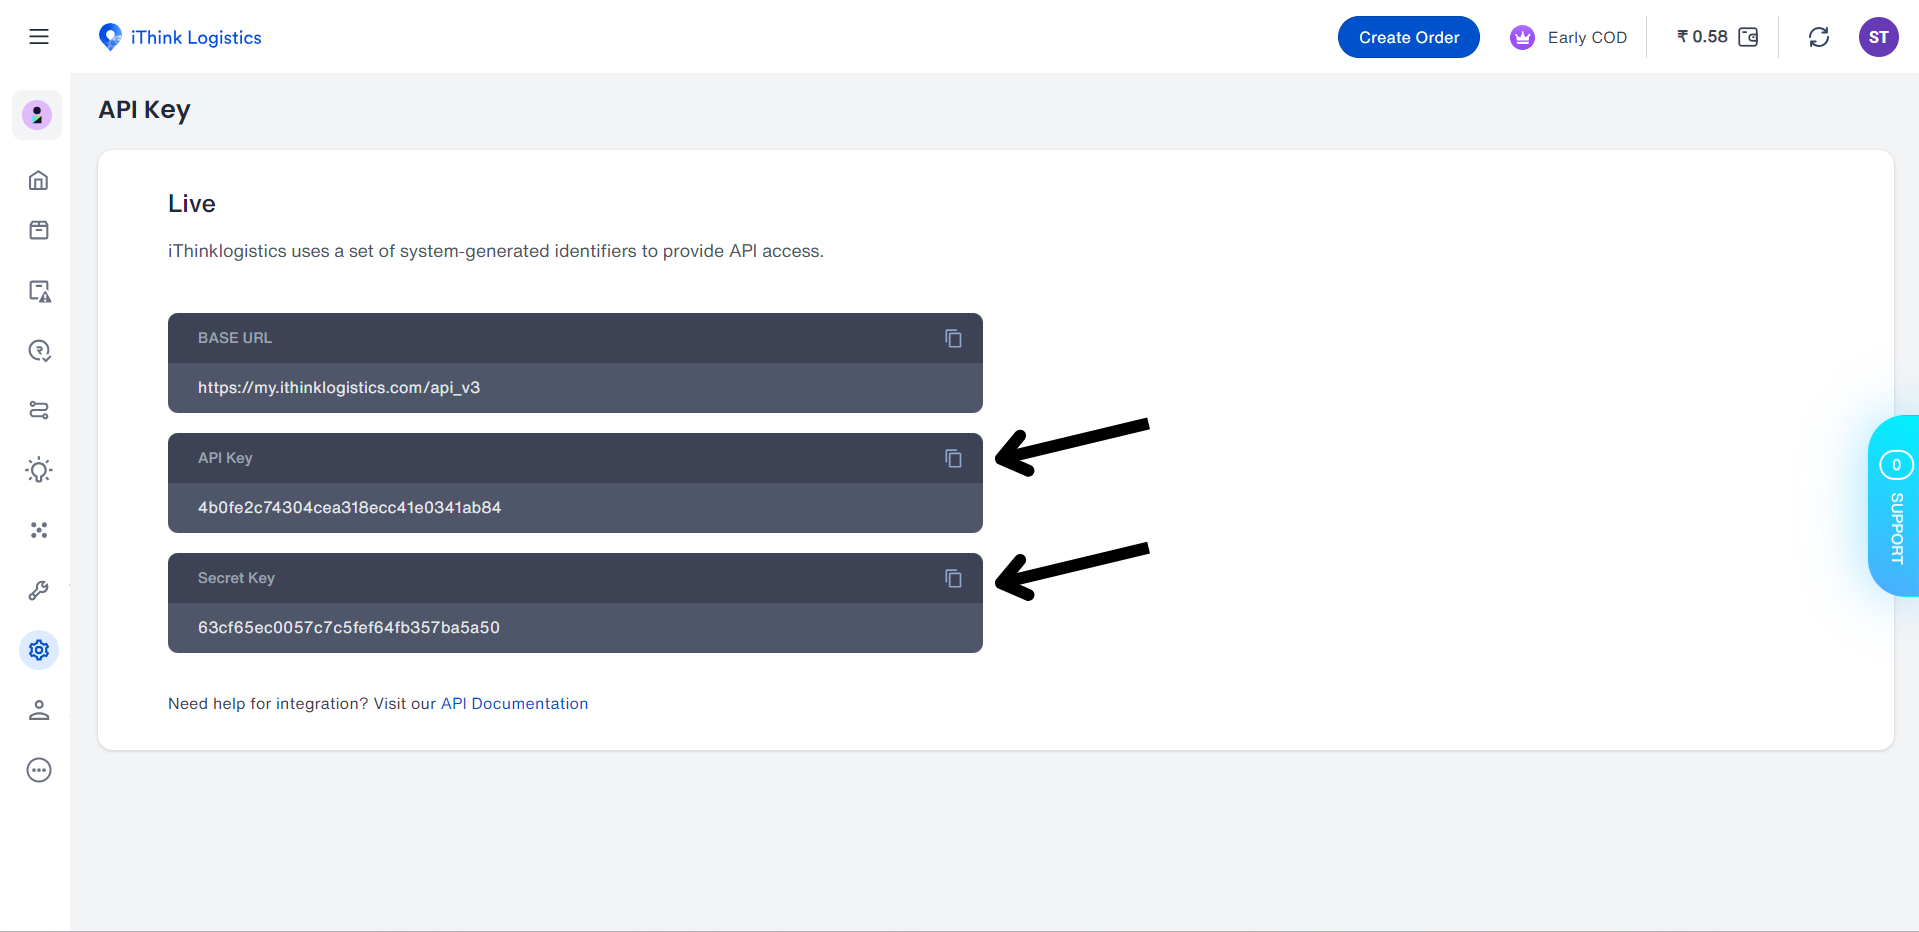Open the lightbulb insights sidebar icon
The image size is (1919, 932).
(x=39, y=470)
